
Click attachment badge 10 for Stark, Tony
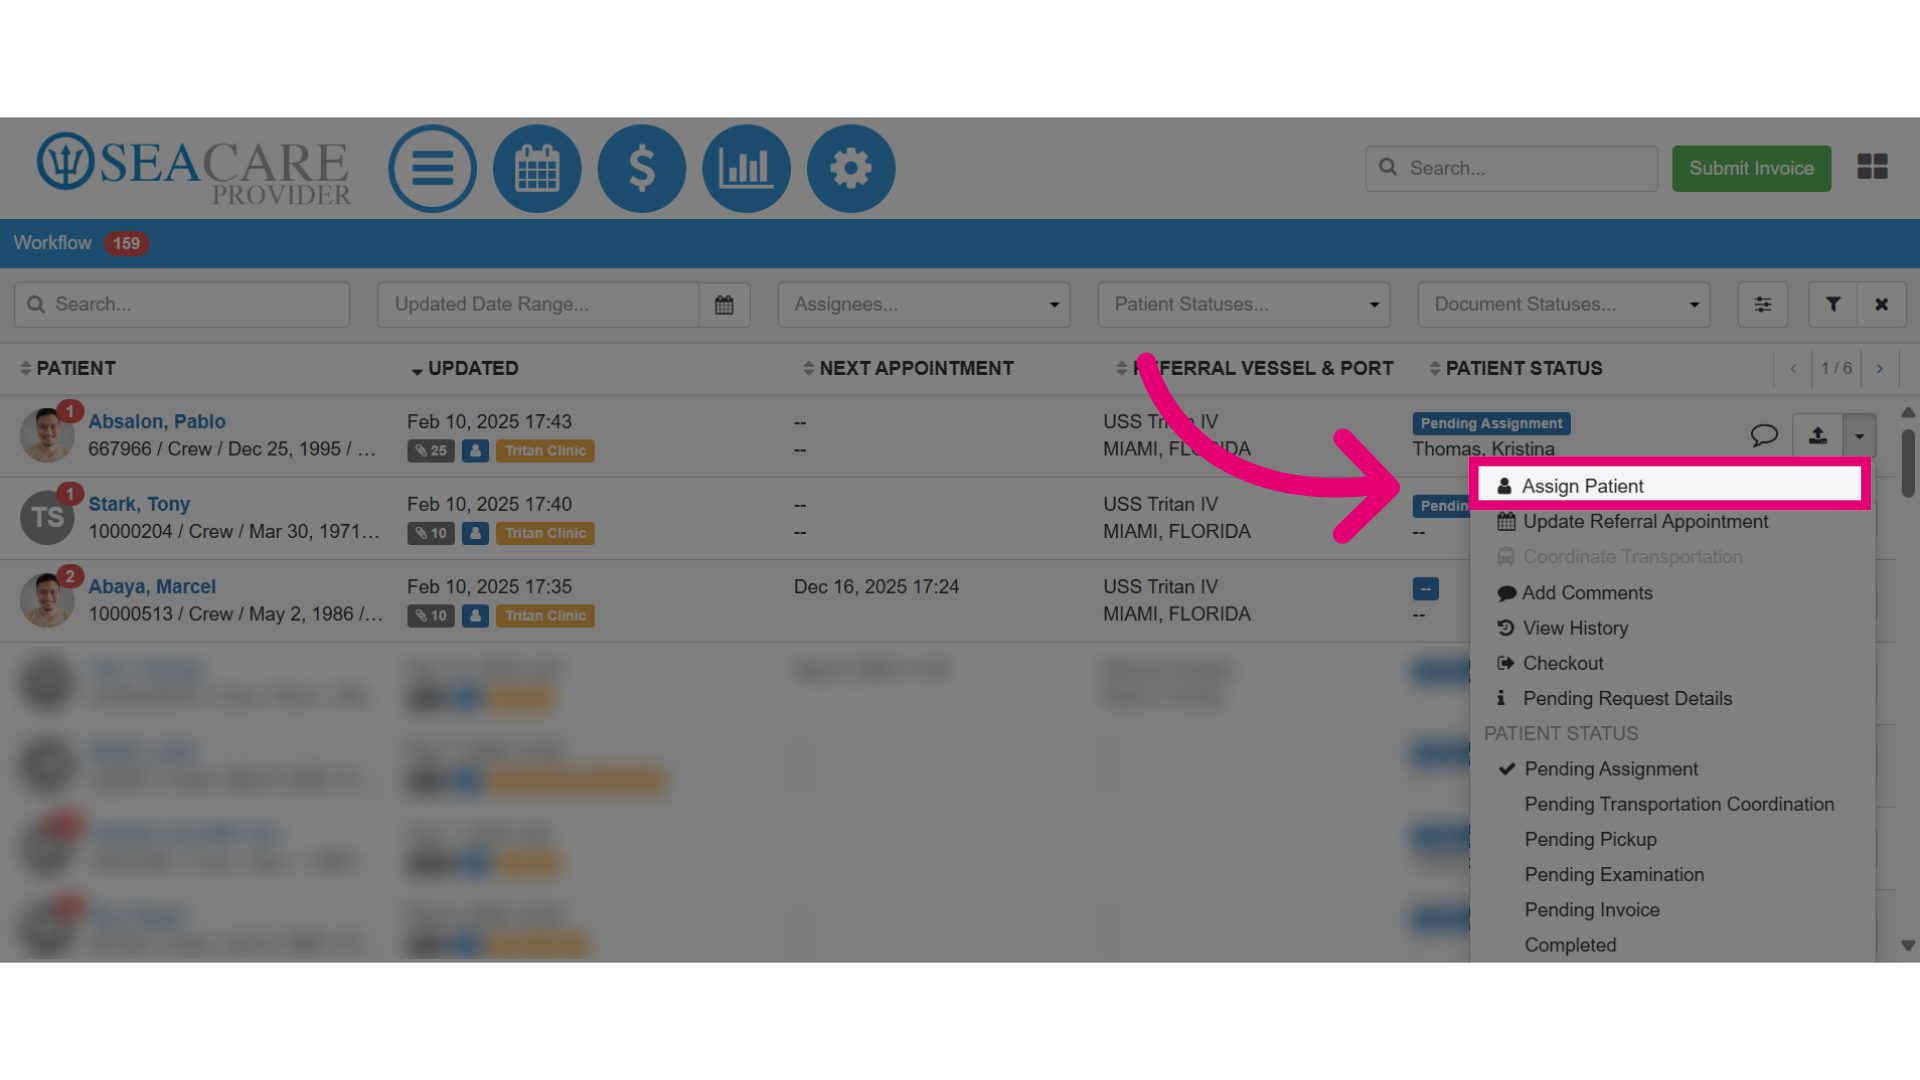coord(431,533)
